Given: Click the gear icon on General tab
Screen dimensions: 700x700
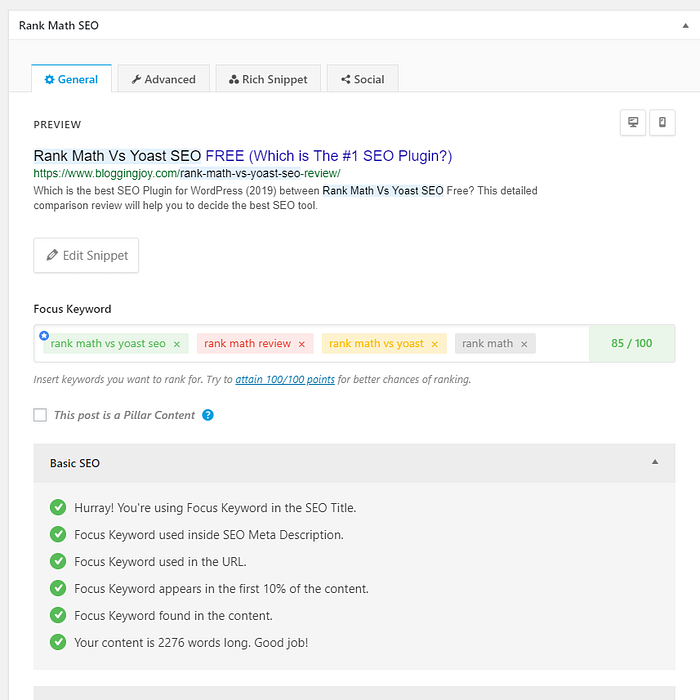Looking at the screenshot, I should pos(50,79).
